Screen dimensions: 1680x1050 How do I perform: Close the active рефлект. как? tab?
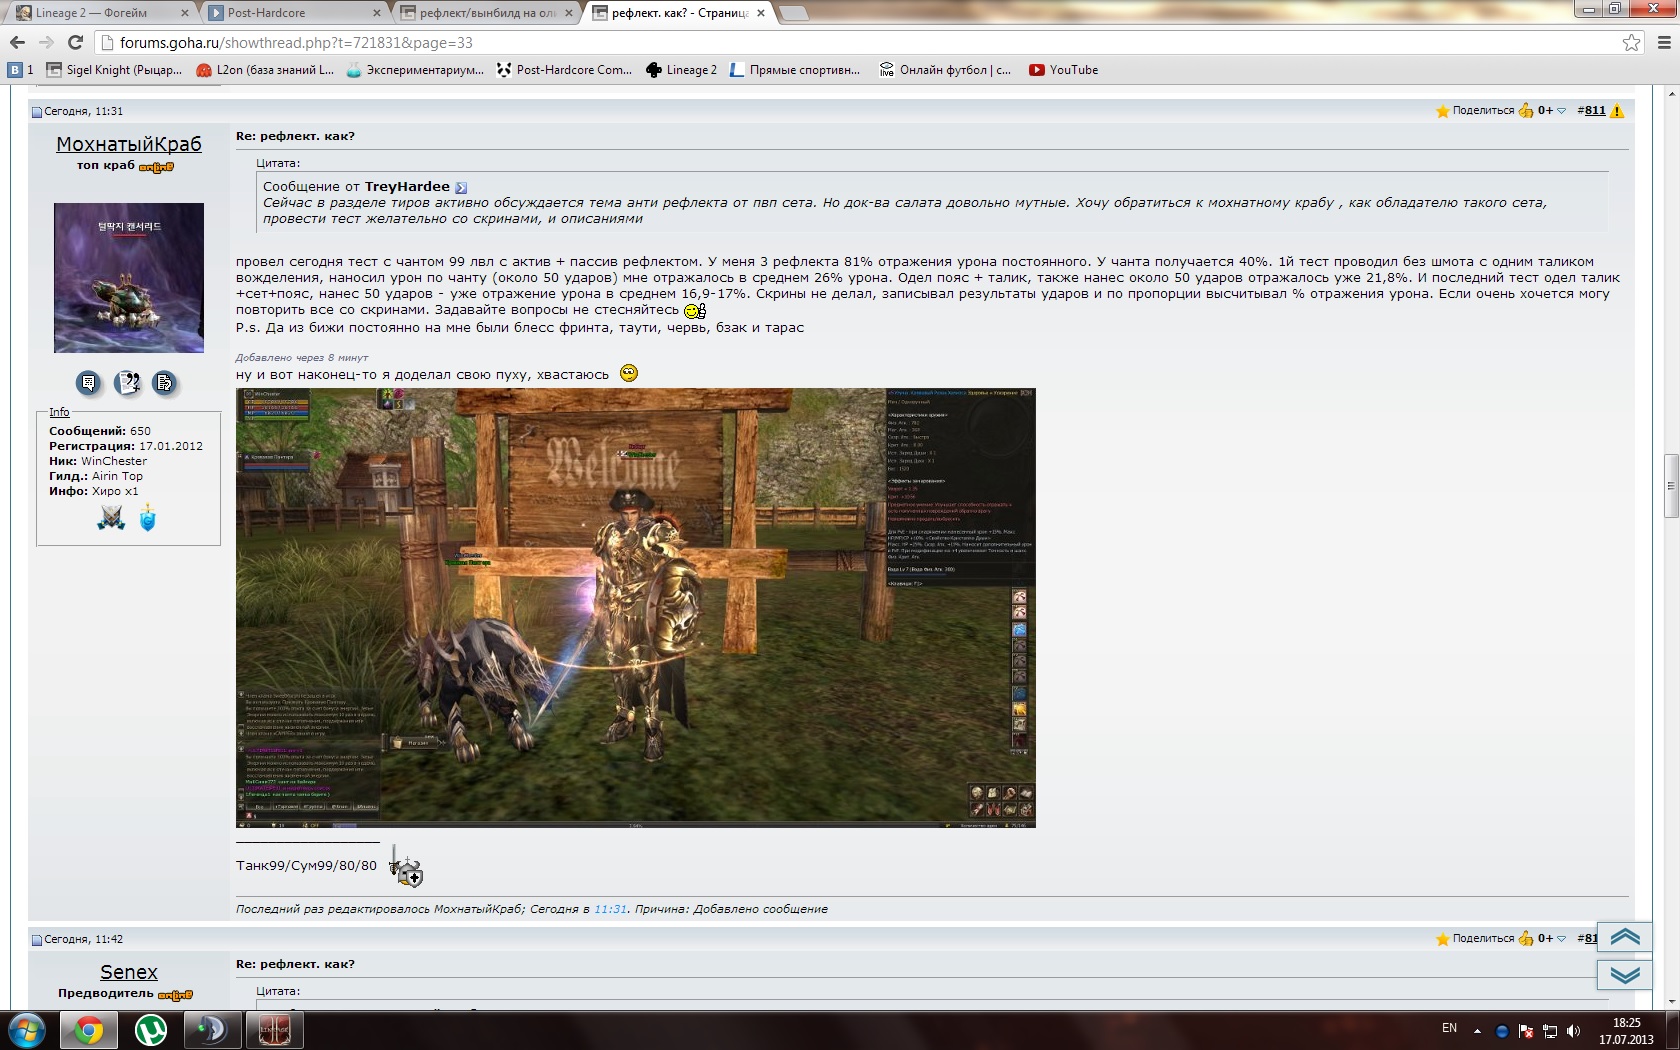(761, 13)
